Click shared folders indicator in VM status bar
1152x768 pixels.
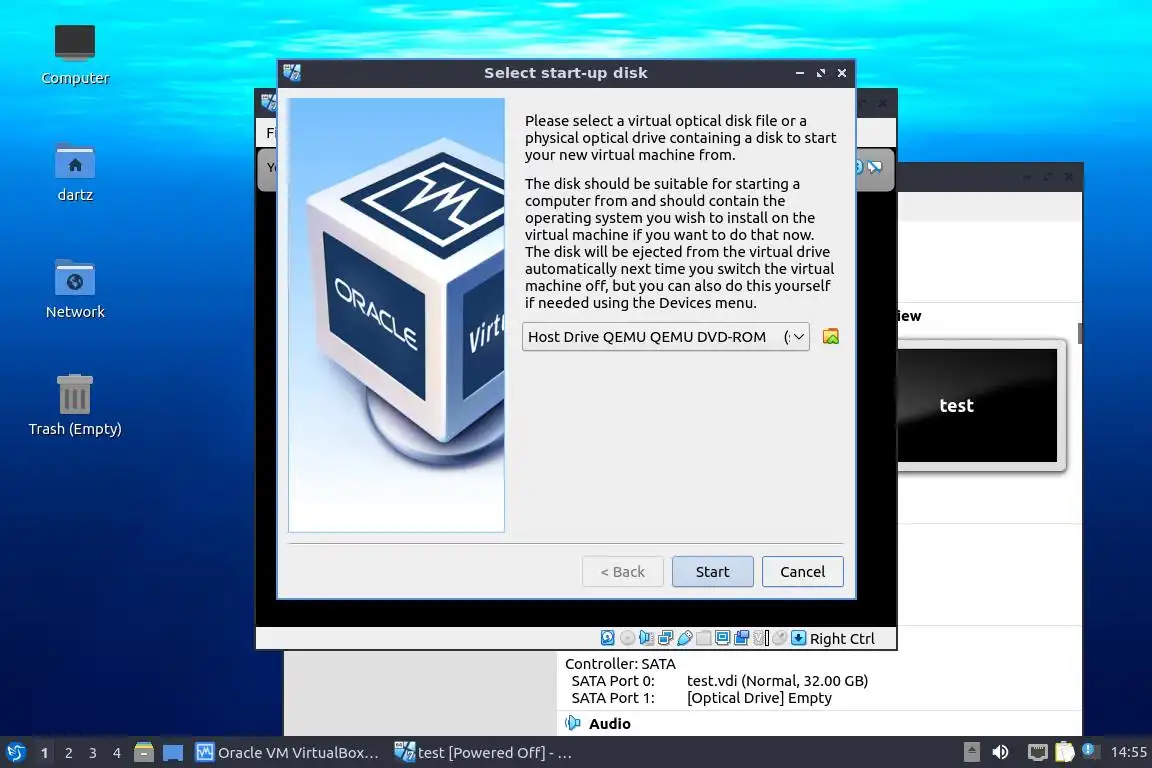(704, 638)
